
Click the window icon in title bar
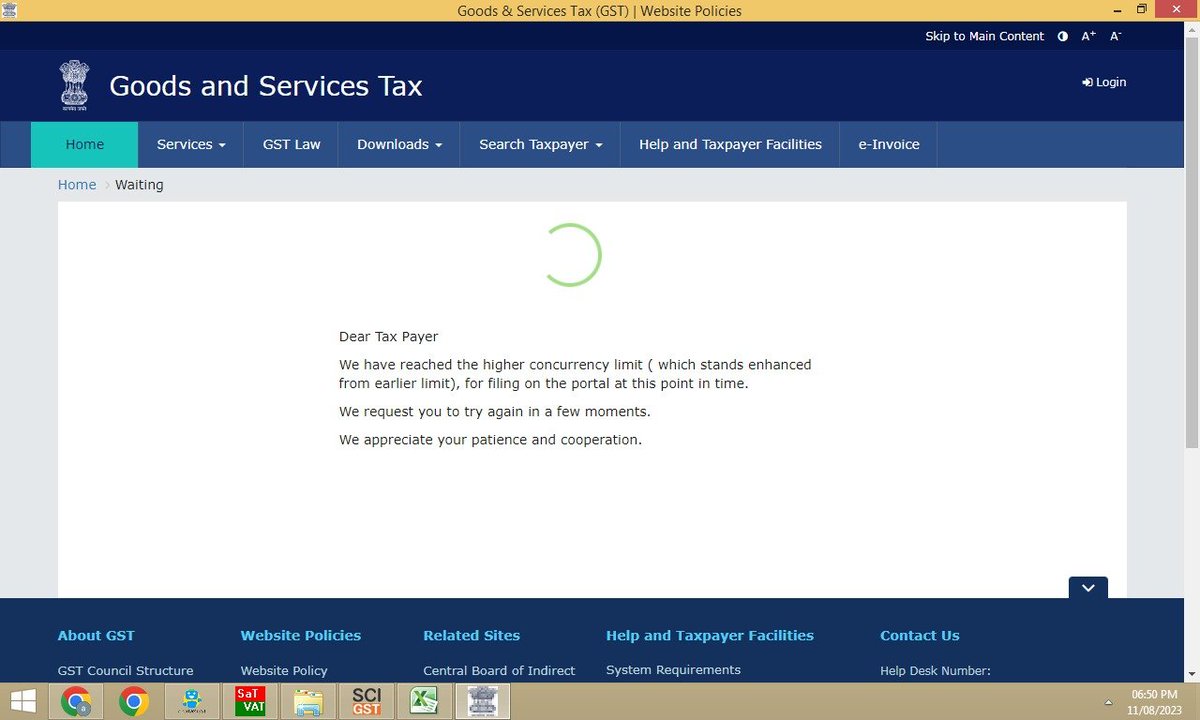[10, 11]
